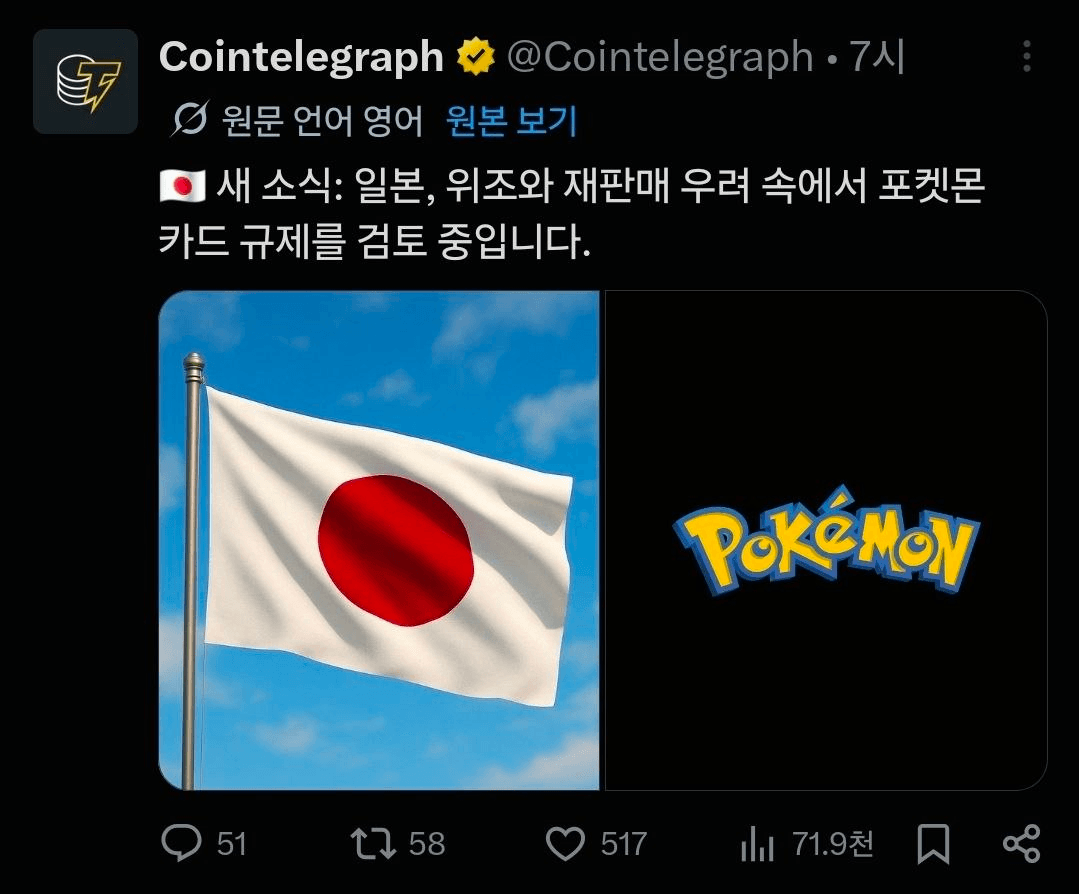
Task: Click the gold verified badge
Action: click(476, 57)
